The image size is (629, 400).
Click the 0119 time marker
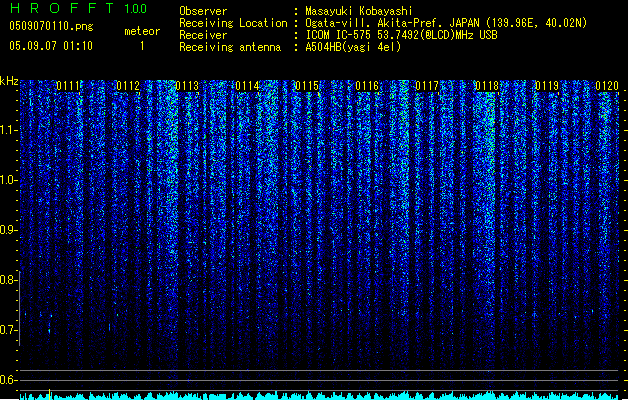[547, 86]
